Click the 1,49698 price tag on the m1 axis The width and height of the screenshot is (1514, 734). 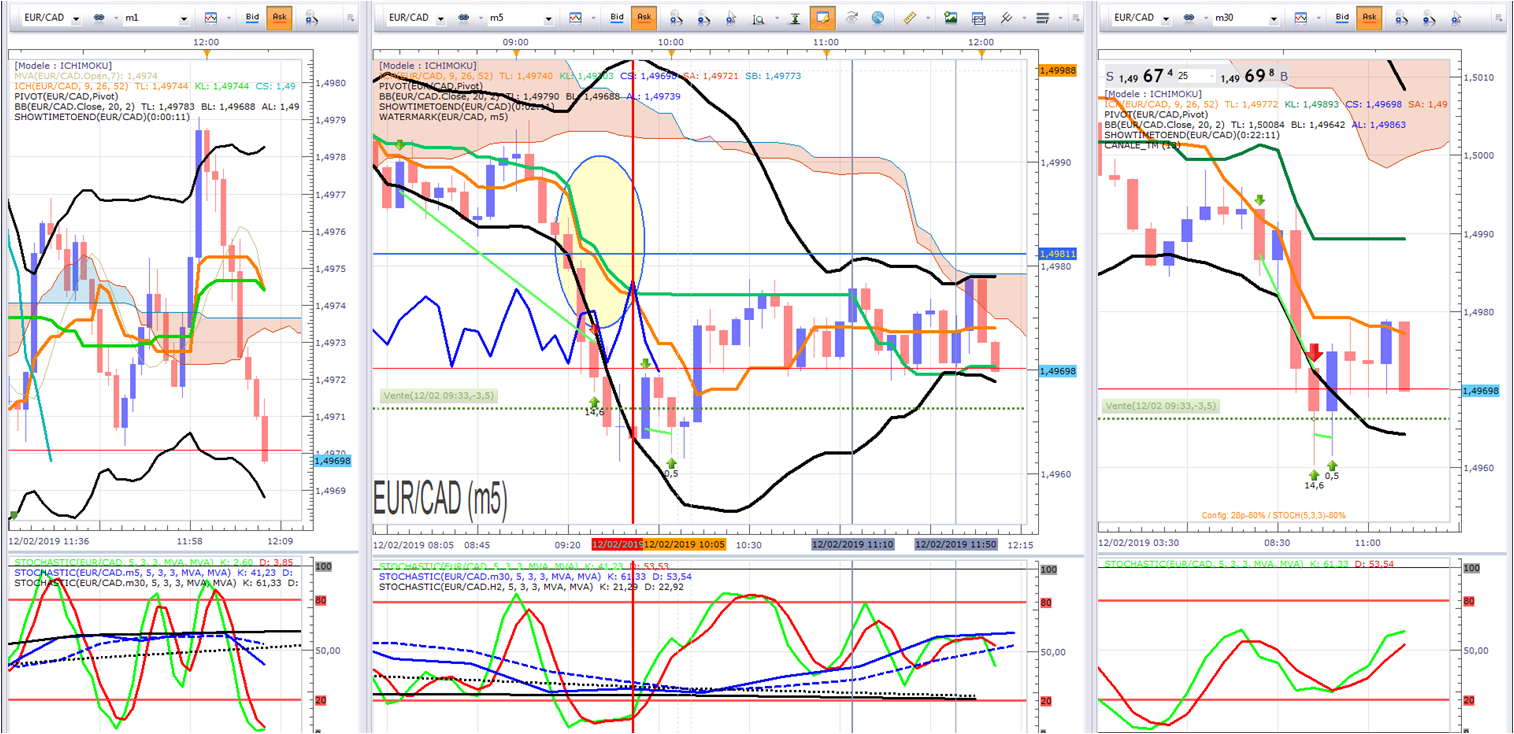click(332, 460)
